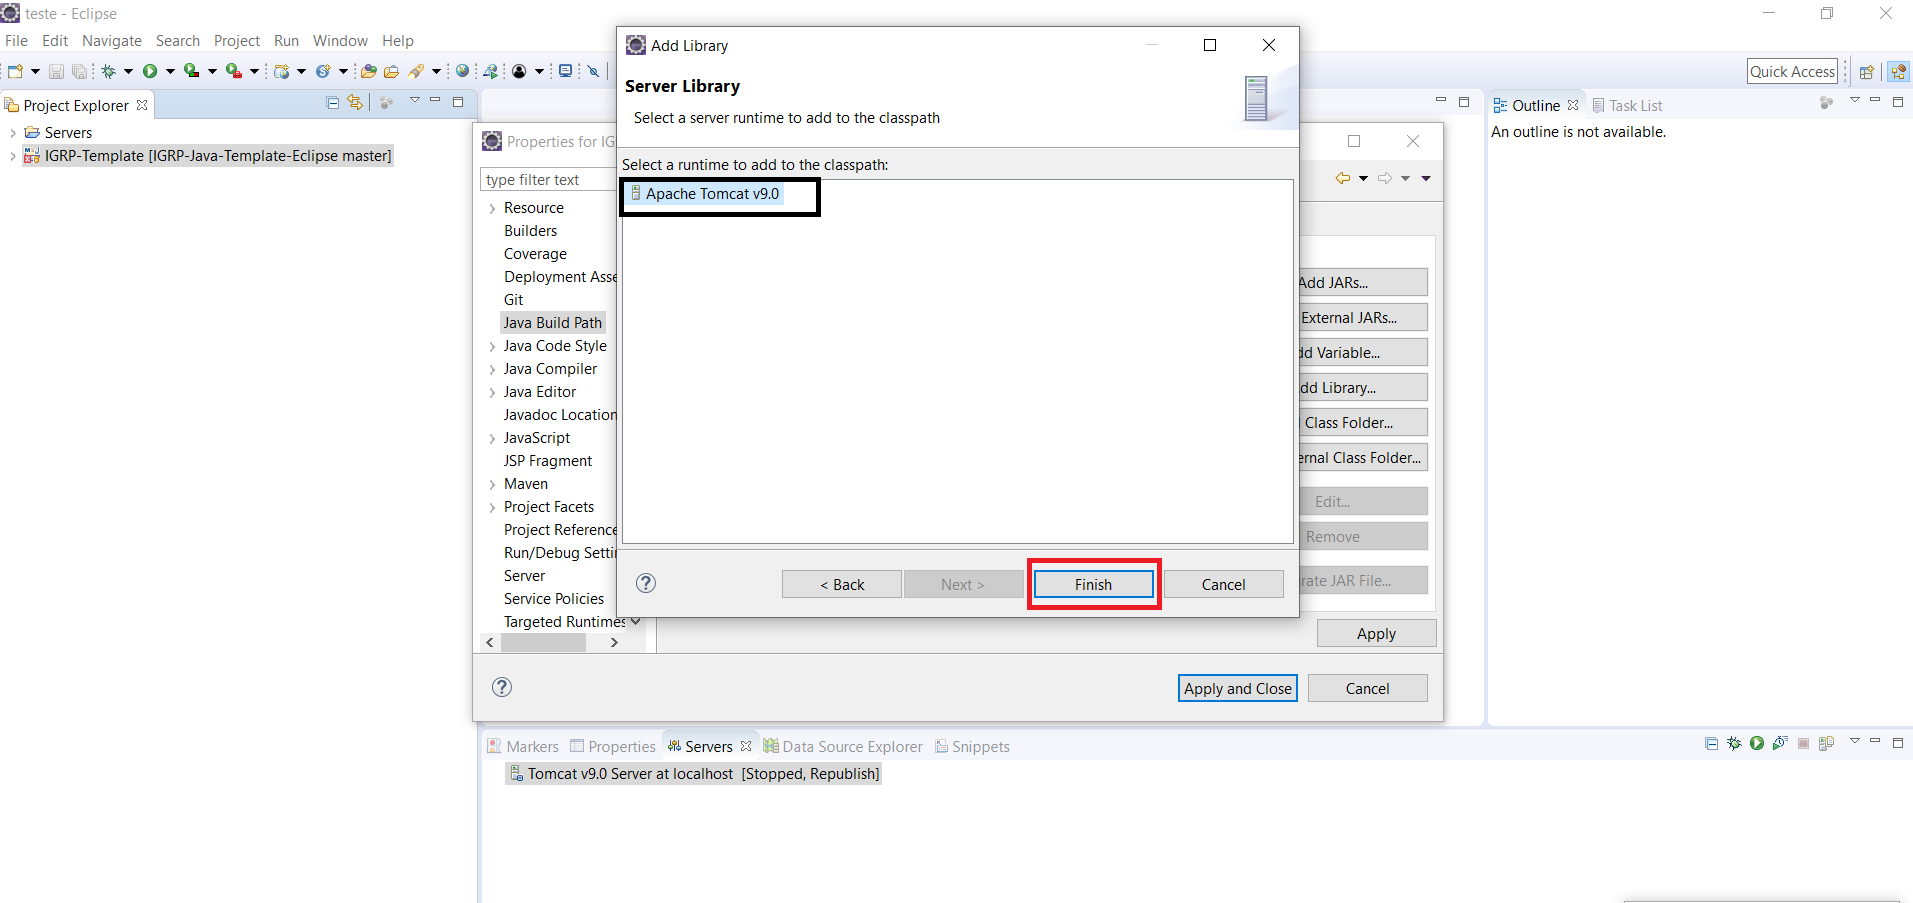Screen dimensions: 1913x903
Task: Click the Coverage launch icon in toolbar
Action: 191,71
